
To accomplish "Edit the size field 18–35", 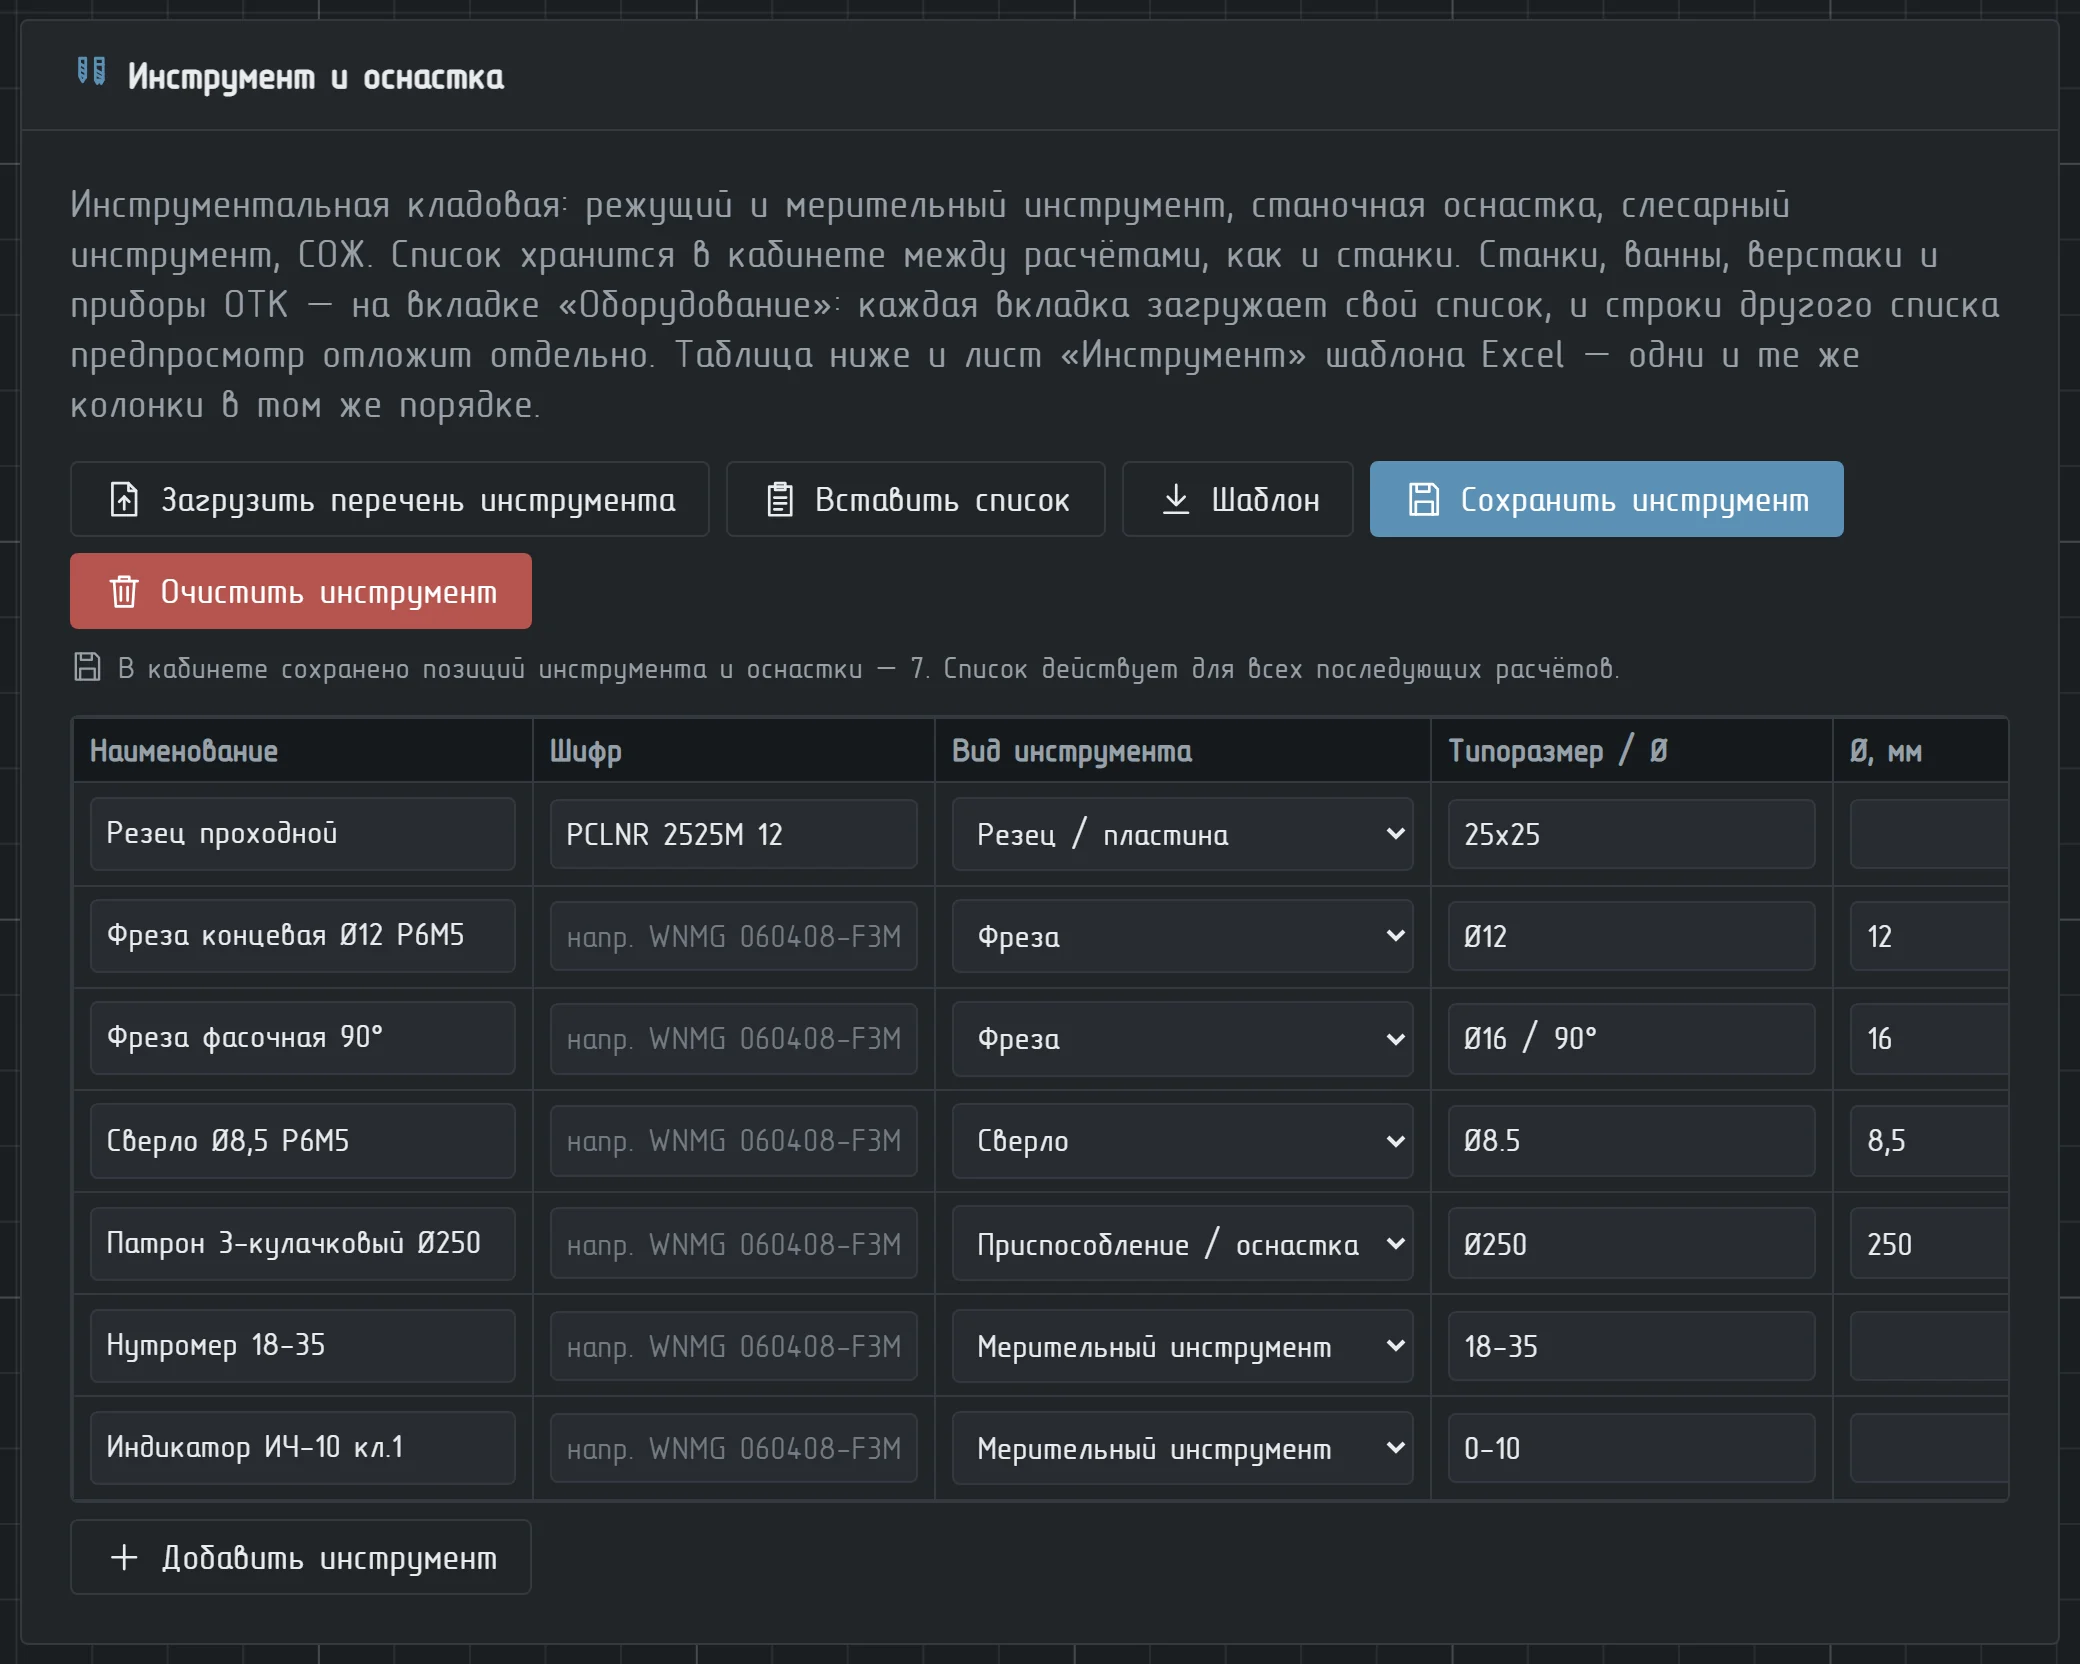I will pyautogui.click(x=1632, y=1346).
